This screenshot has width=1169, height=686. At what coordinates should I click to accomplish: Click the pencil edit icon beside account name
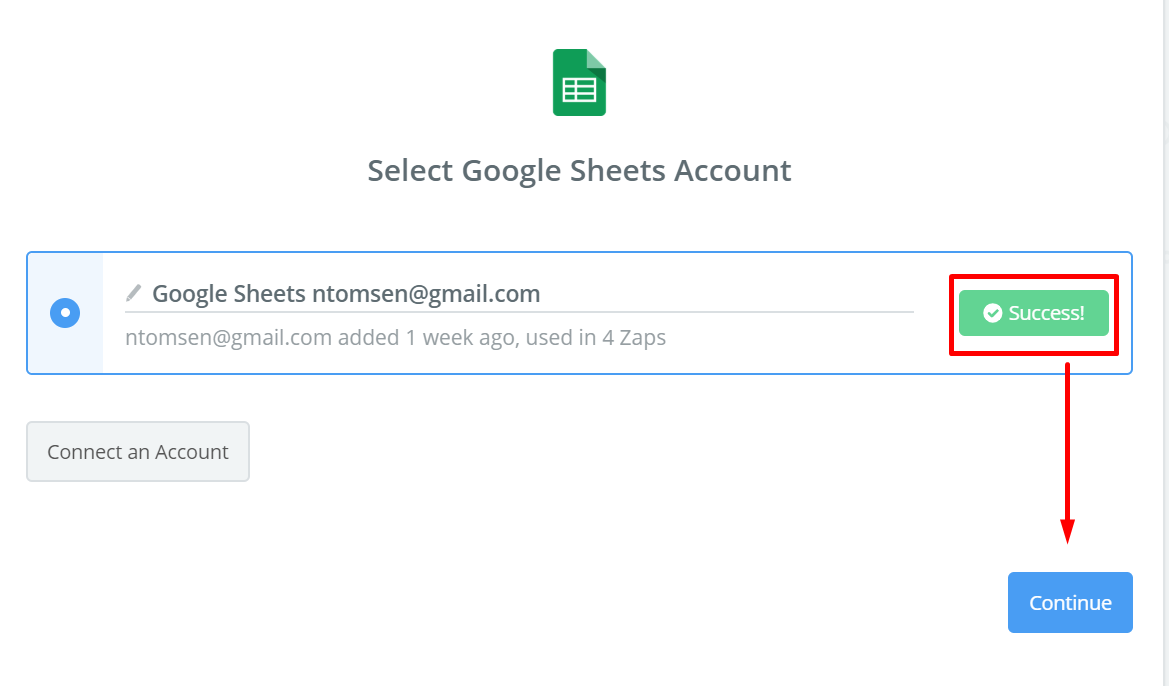pos(133,293)
